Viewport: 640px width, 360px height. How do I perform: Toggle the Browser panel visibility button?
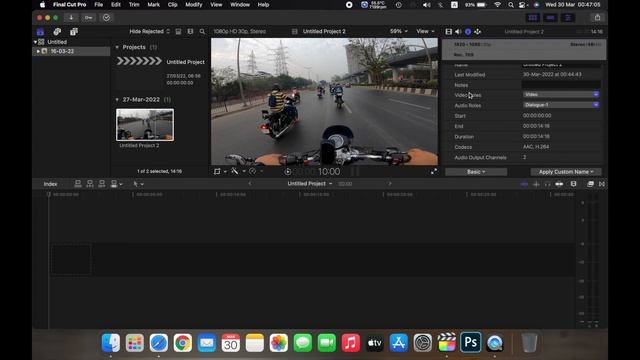tap(533, 18)
